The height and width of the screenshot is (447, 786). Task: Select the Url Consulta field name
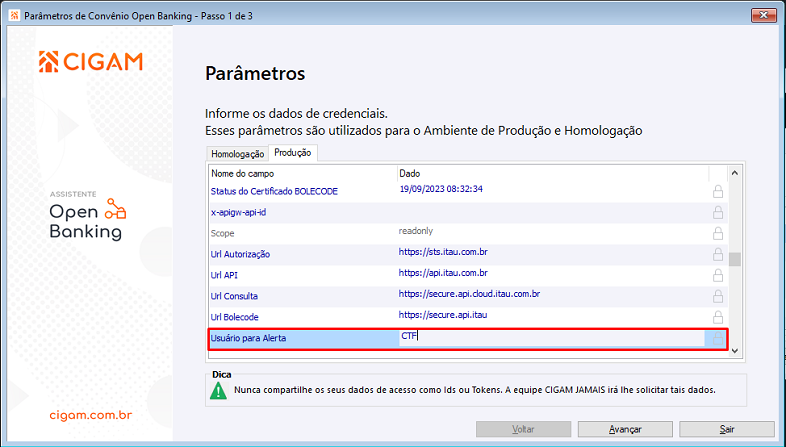pyautogui.click(x=234, y=296)
